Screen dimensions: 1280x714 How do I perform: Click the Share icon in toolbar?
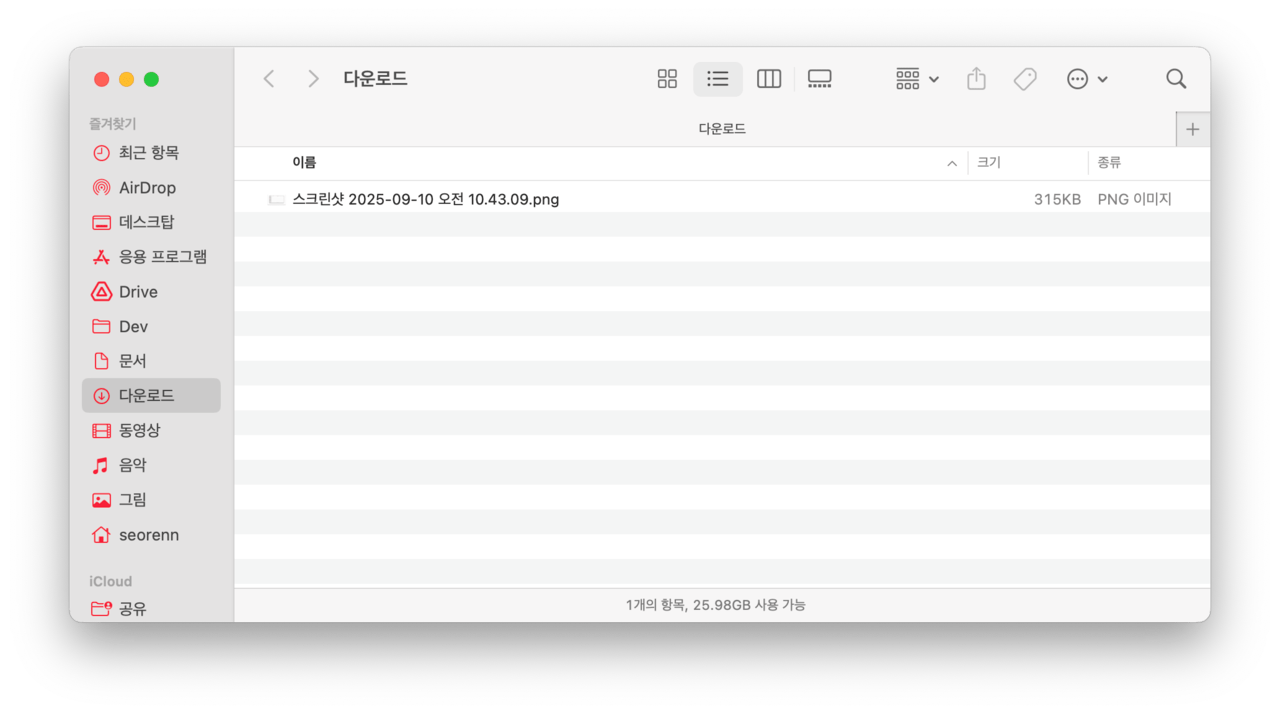976,79
